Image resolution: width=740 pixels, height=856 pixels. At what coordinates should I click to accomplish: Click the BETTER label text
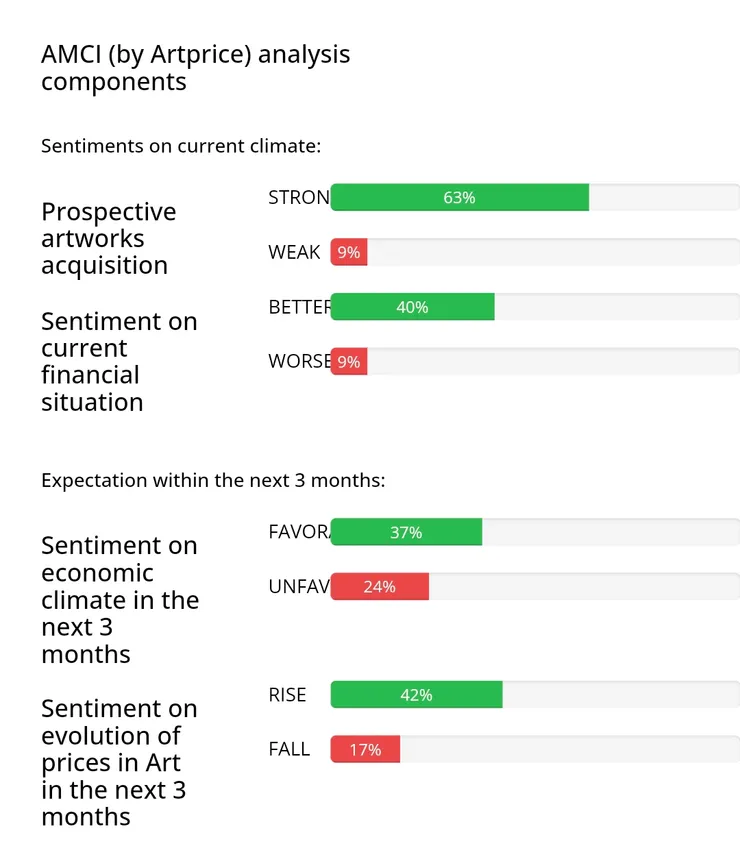298,307
